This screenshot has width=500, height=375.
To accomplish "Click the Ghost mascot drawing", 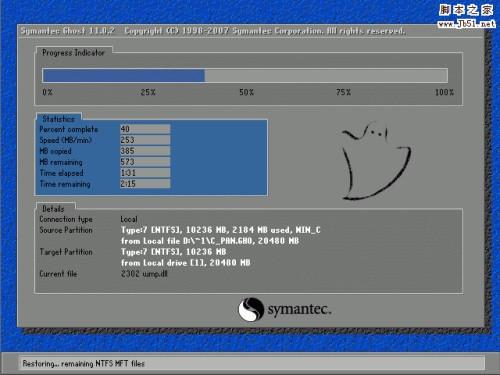I will click(x=376, y=161).
